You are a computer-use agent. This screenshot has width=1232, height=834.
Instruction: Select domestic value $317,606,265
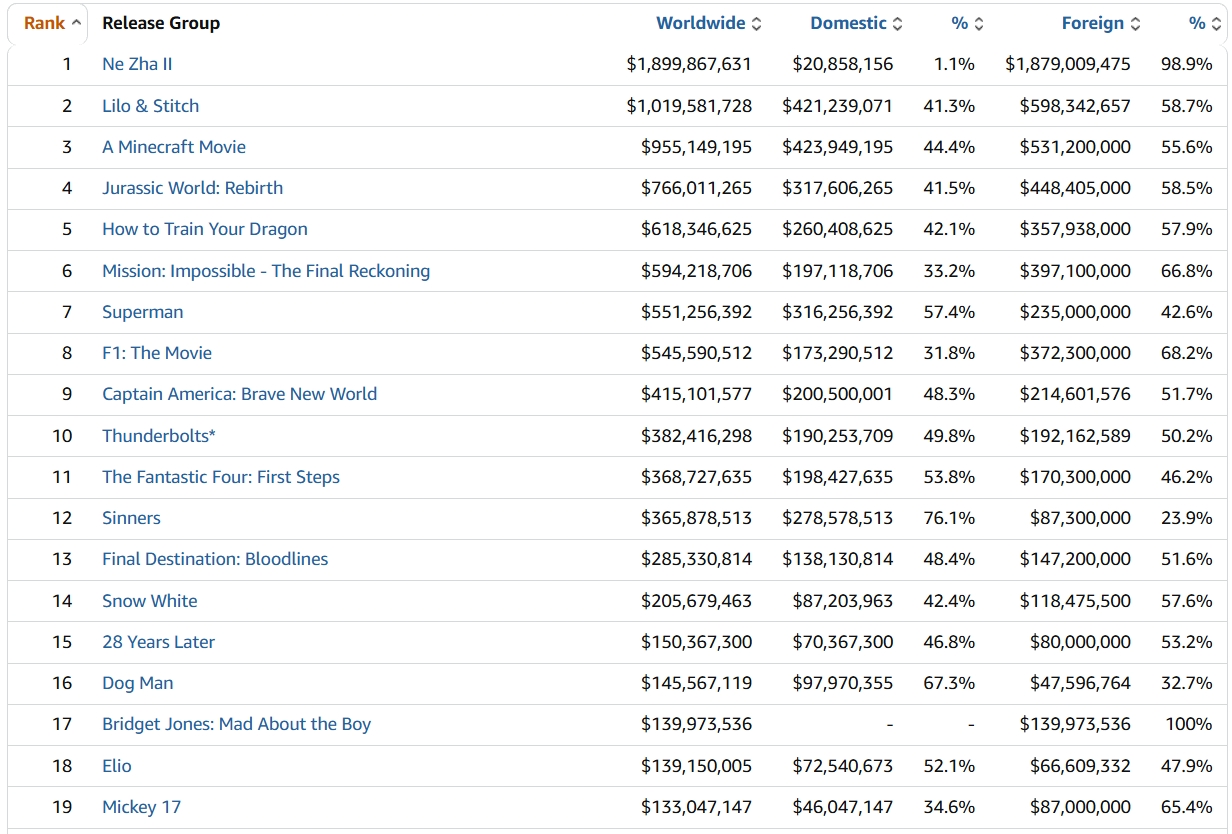[838, 188]
